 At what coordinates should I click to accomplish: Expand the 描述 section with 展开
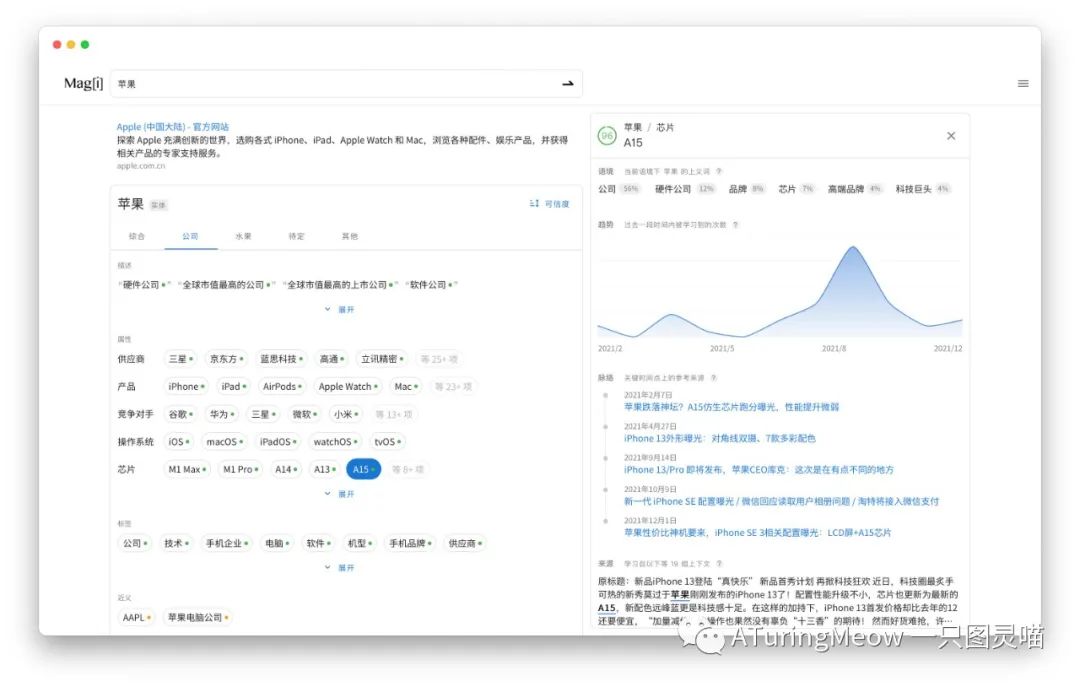340,309
